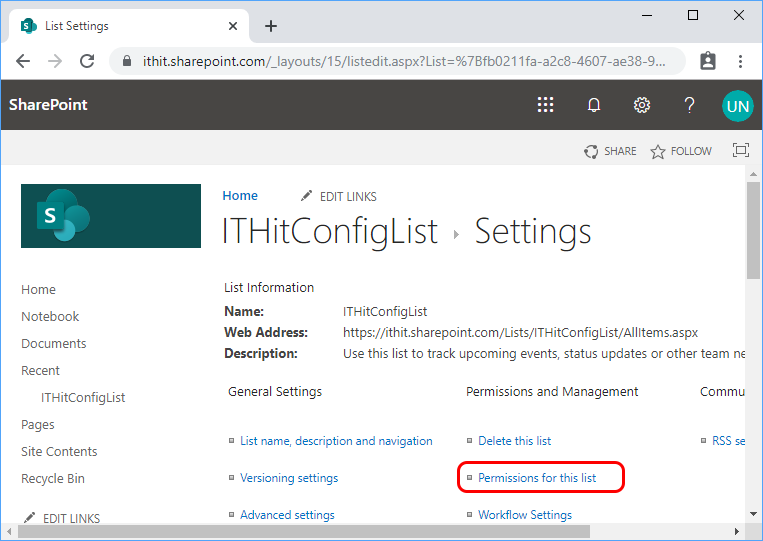Open Documents in the left sidebar
The width and height of the screenshot is (763, 541).
point(54,343)
